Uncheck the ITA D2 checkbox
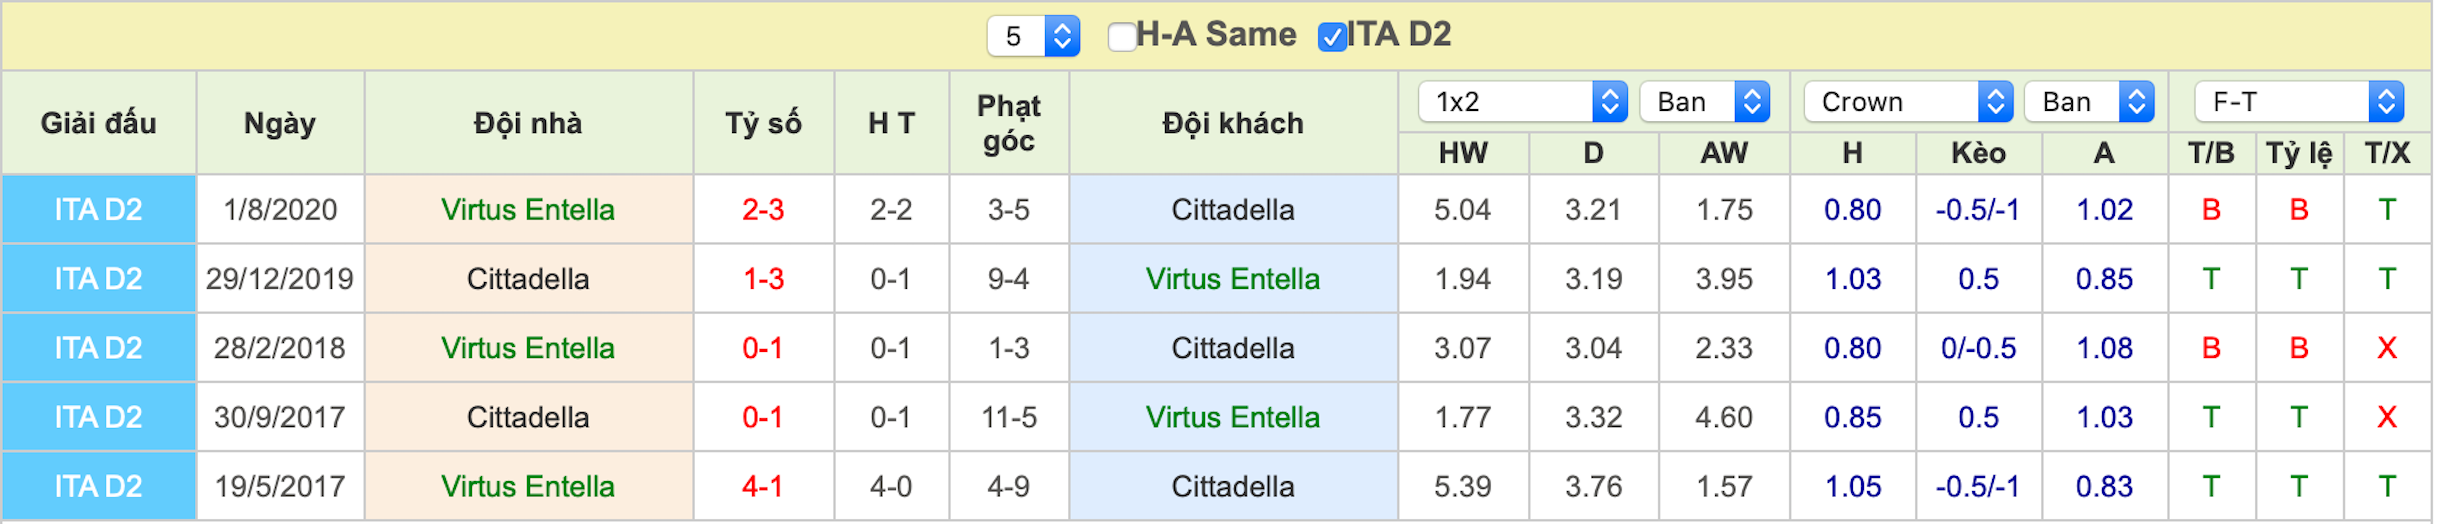 [1332, 37]
